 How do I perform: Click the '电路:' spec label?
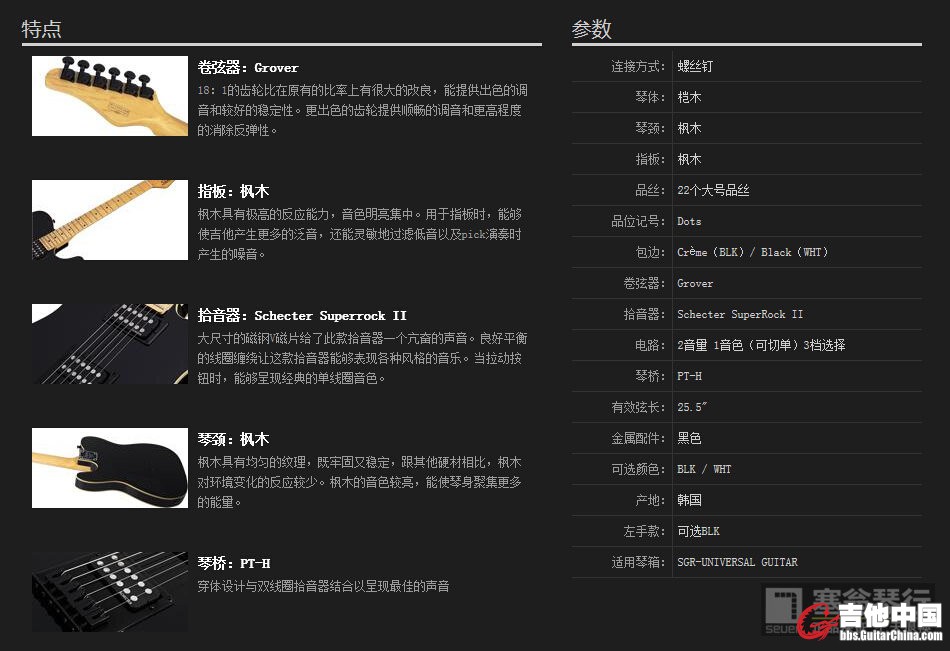click(650, 345)
